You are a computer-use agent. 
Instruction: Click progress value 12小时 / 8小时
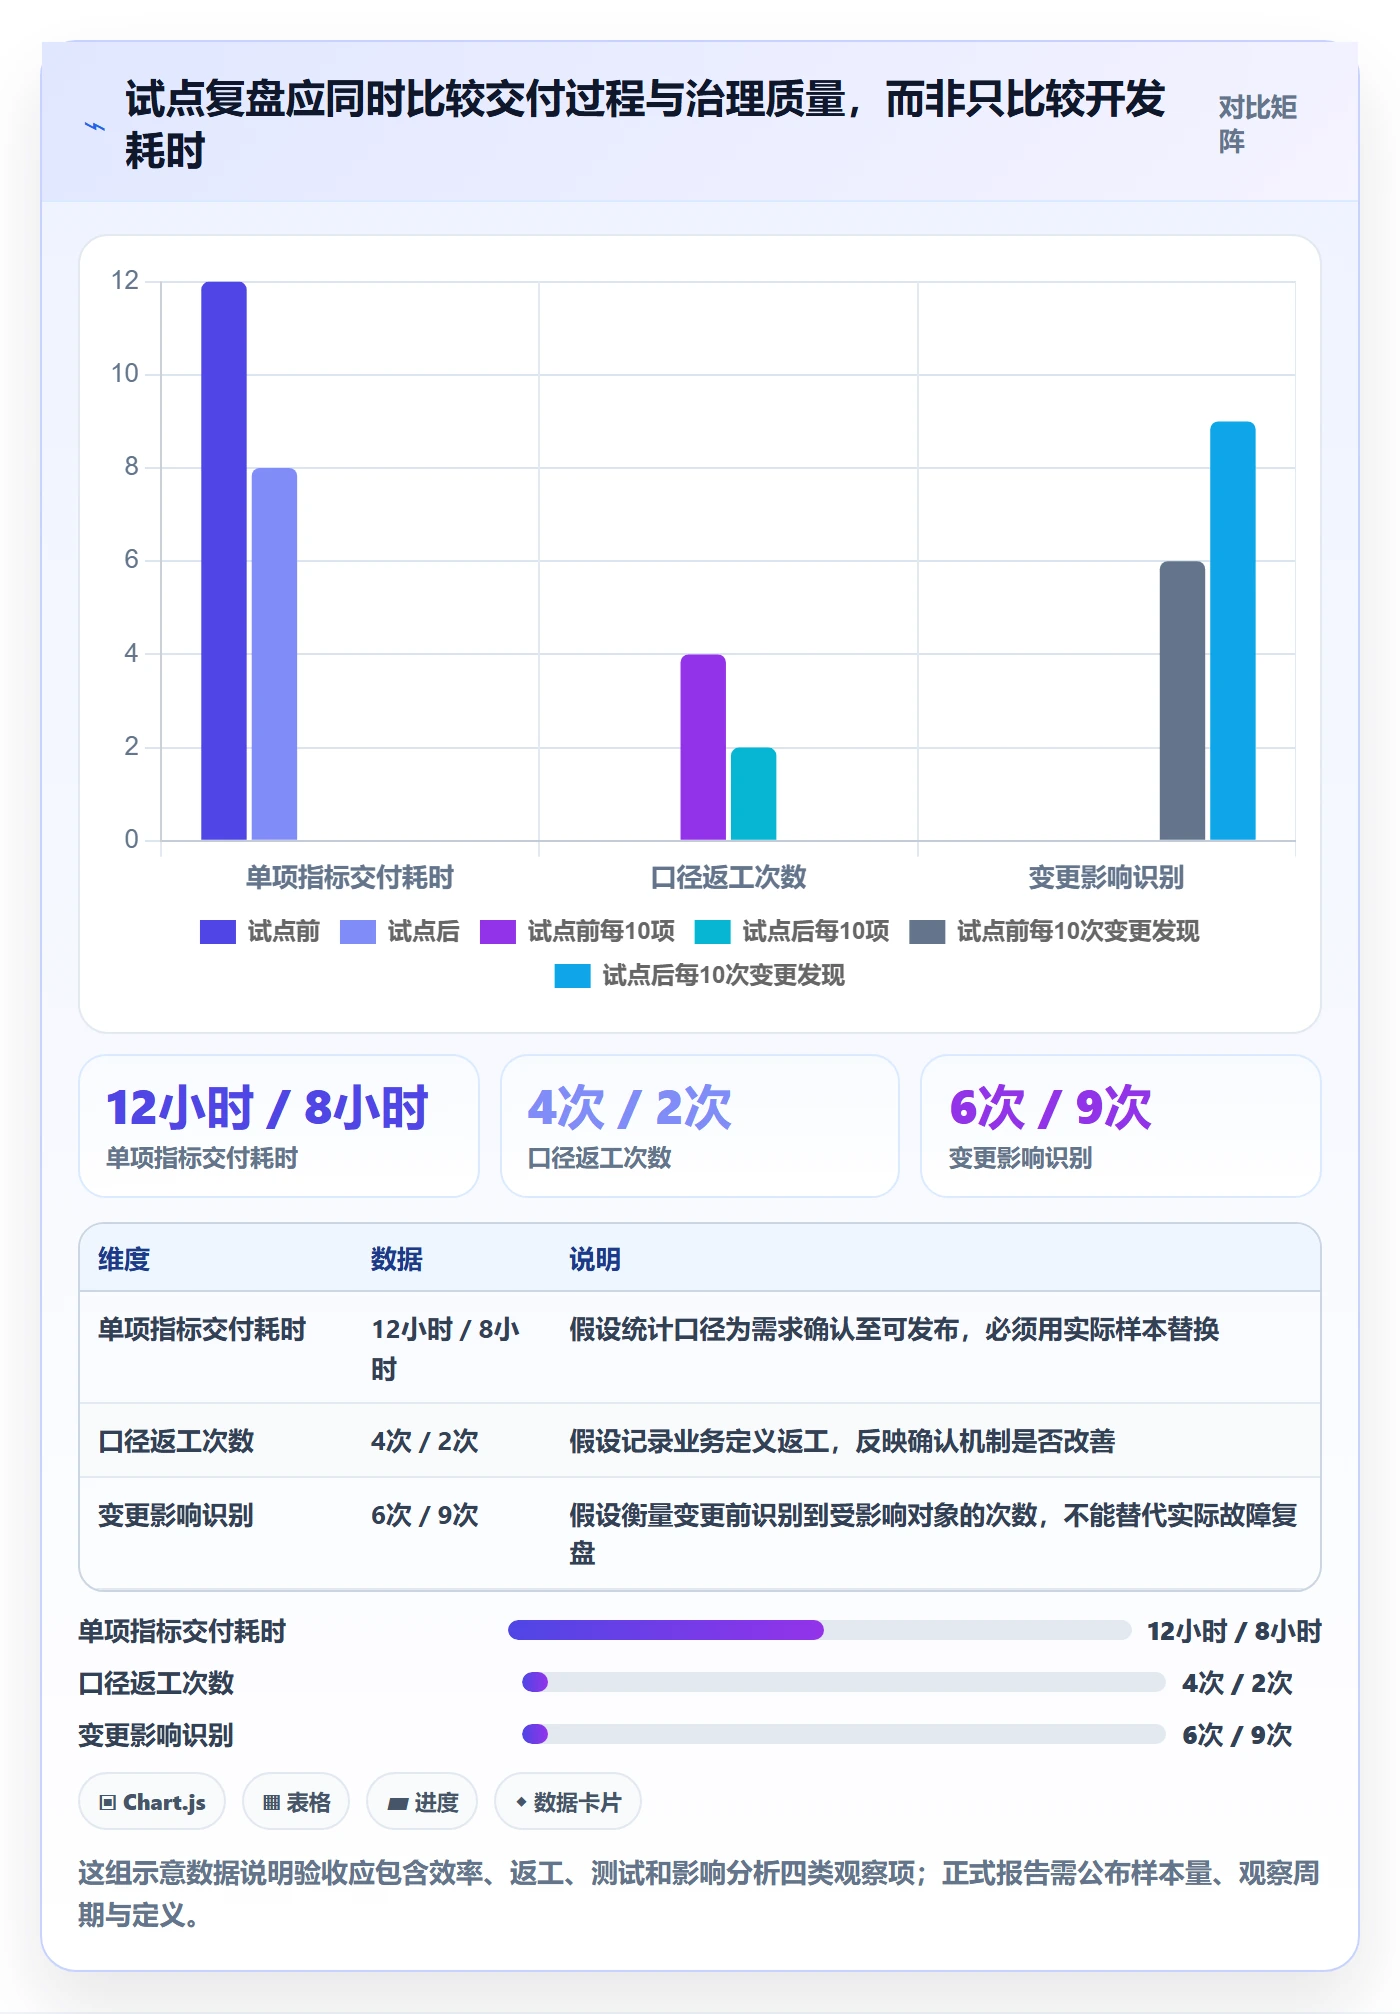click(1234, 1632)
